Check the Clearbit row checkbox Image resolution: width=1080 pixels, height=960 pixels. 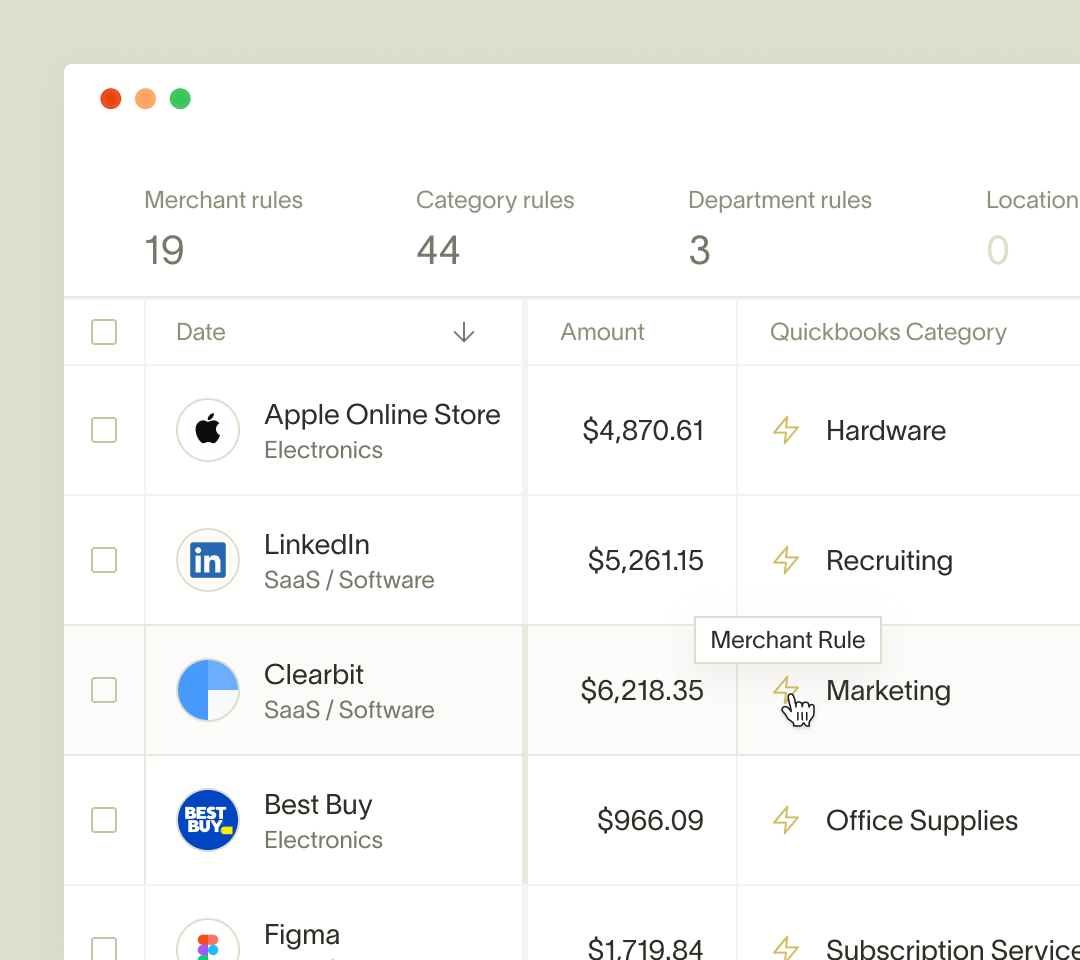104,690
